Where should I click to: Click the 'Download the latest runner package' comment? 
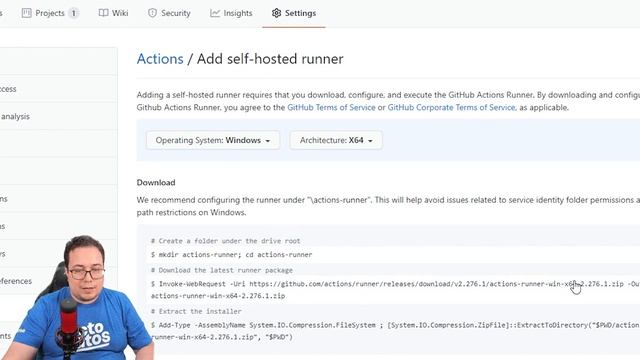(x=222, y=270)
